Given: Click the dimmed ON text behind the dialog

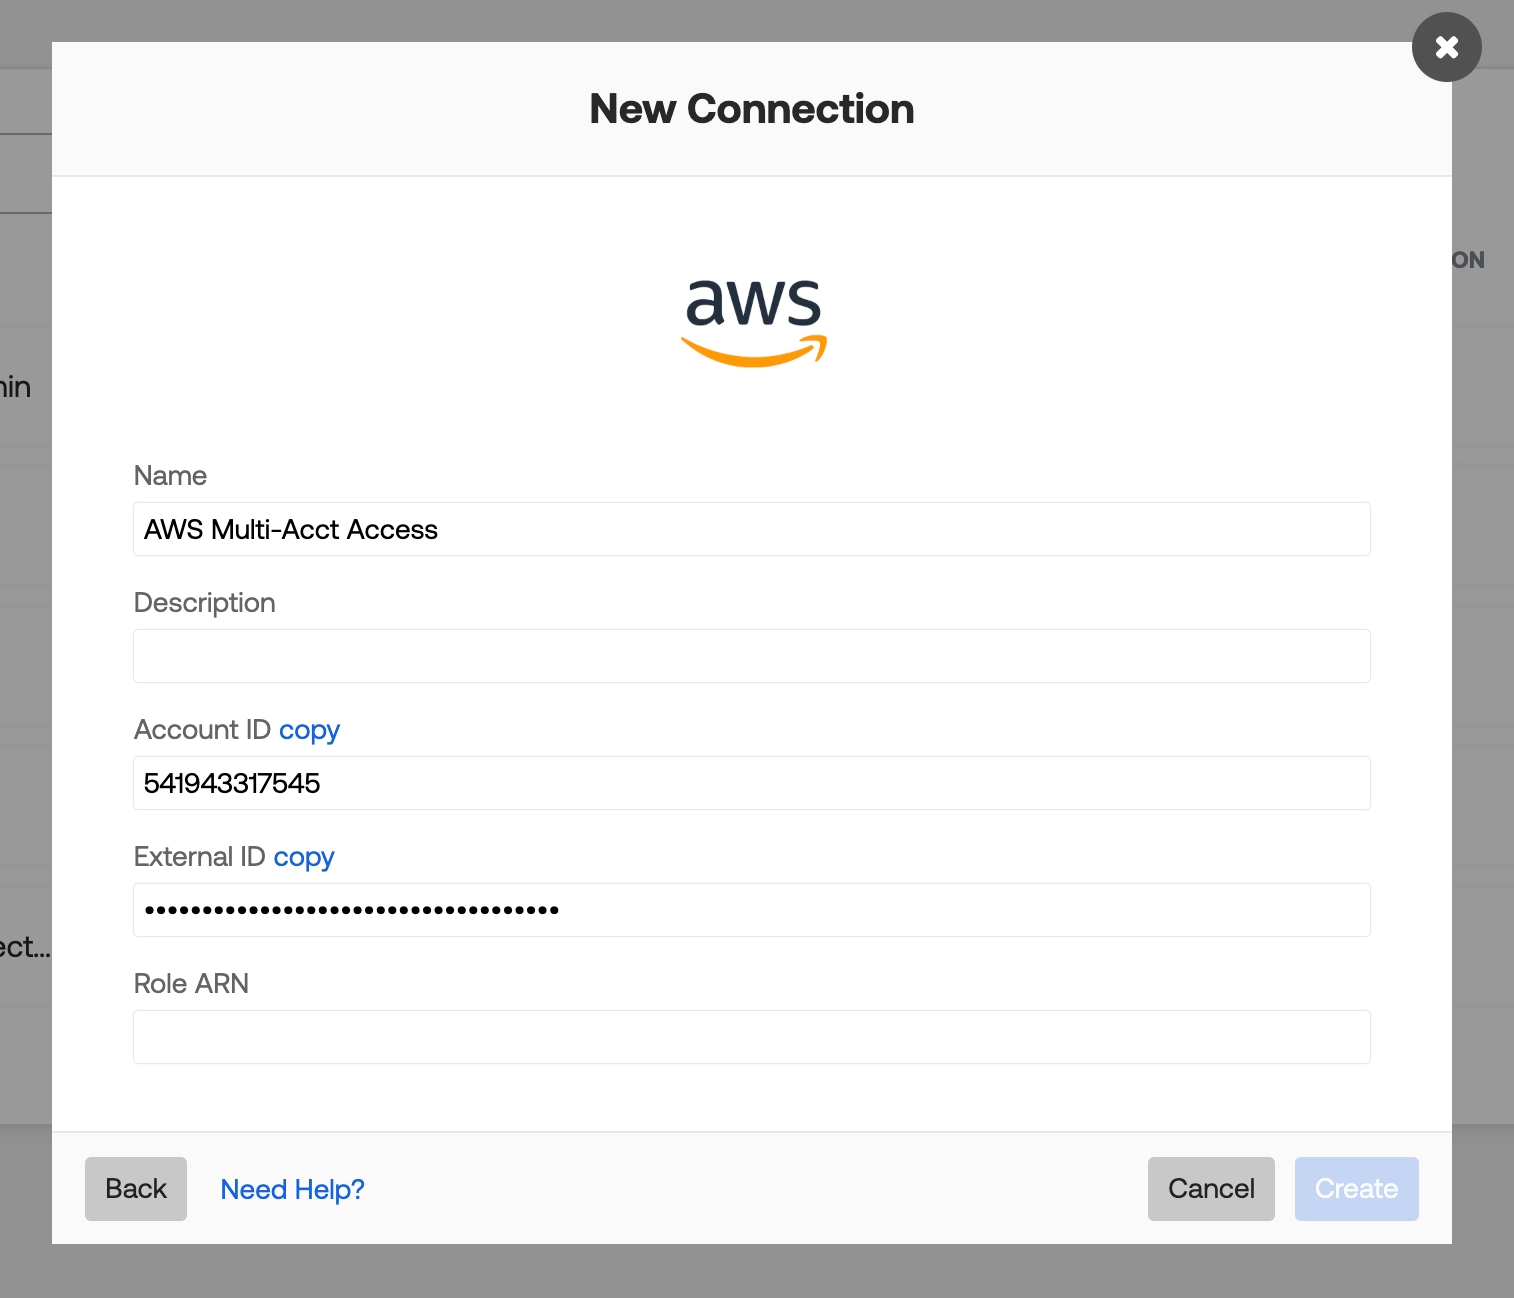Looking at the screenshot, I should click(1468, 260).
